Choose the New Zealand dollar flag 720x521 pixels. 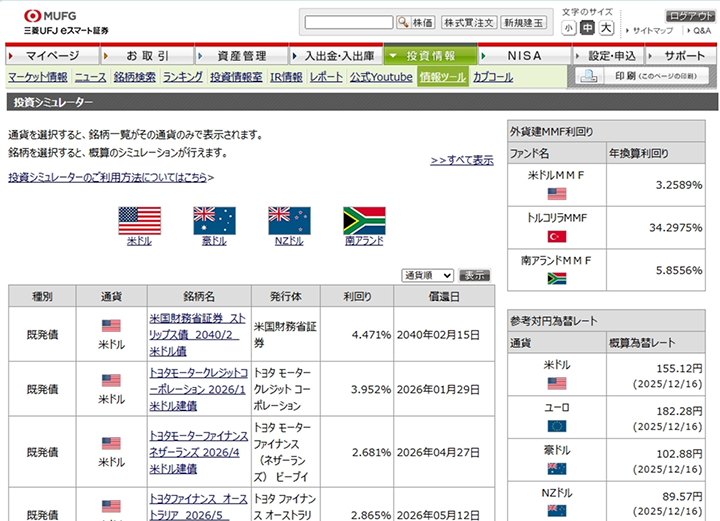[289, 220]
